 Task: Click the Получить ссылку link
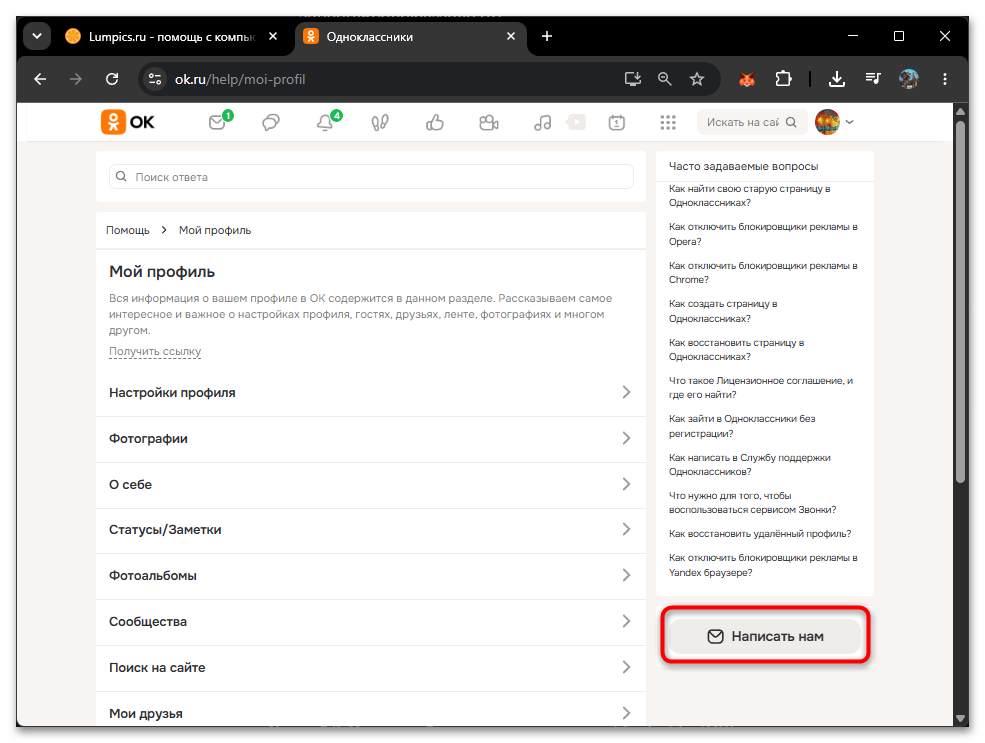click(155, 351)
